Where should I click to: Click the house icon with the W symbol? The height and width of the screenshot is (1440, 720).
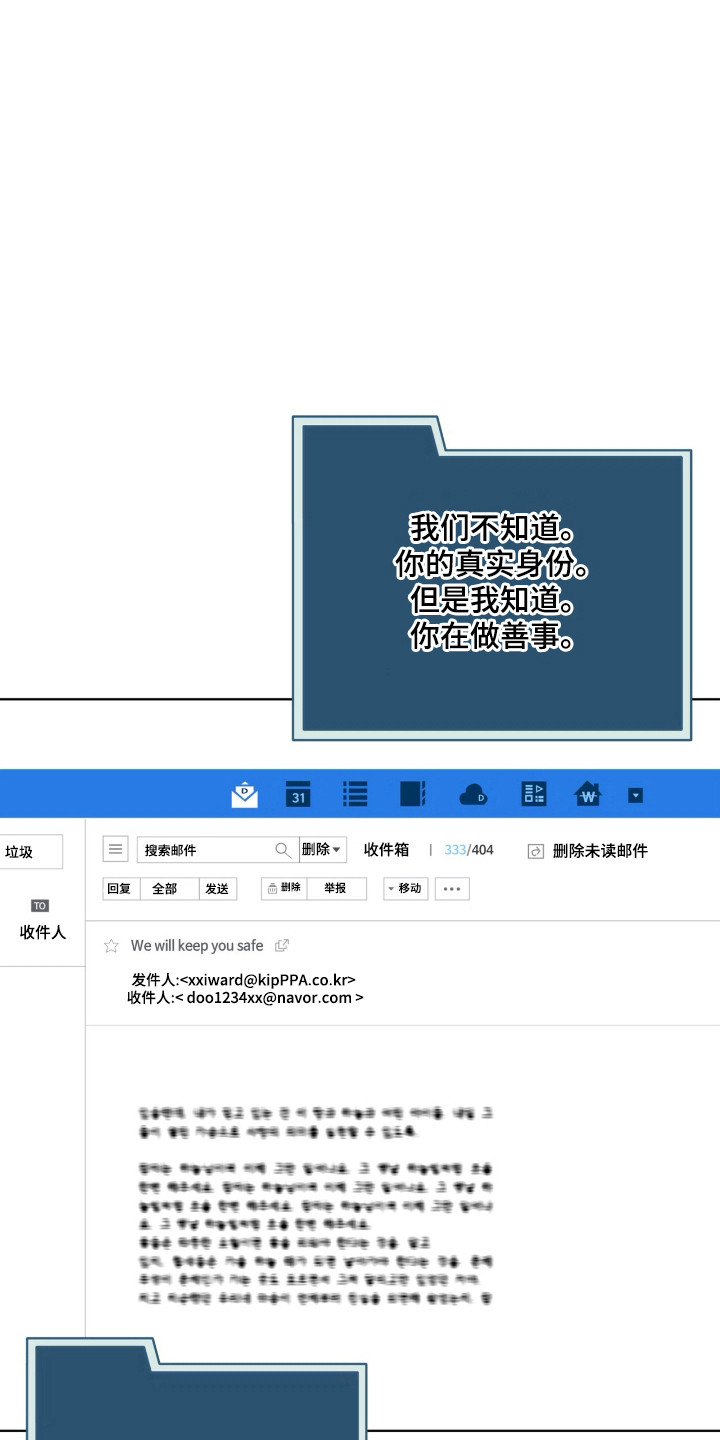(x=587, y=795)
